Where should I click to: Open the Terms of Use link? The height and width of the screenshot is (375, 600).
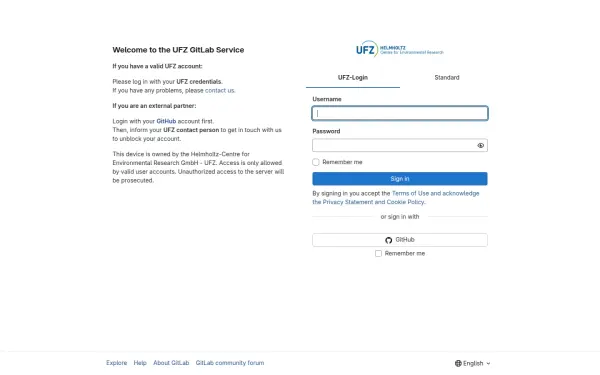tap(410, 194)
